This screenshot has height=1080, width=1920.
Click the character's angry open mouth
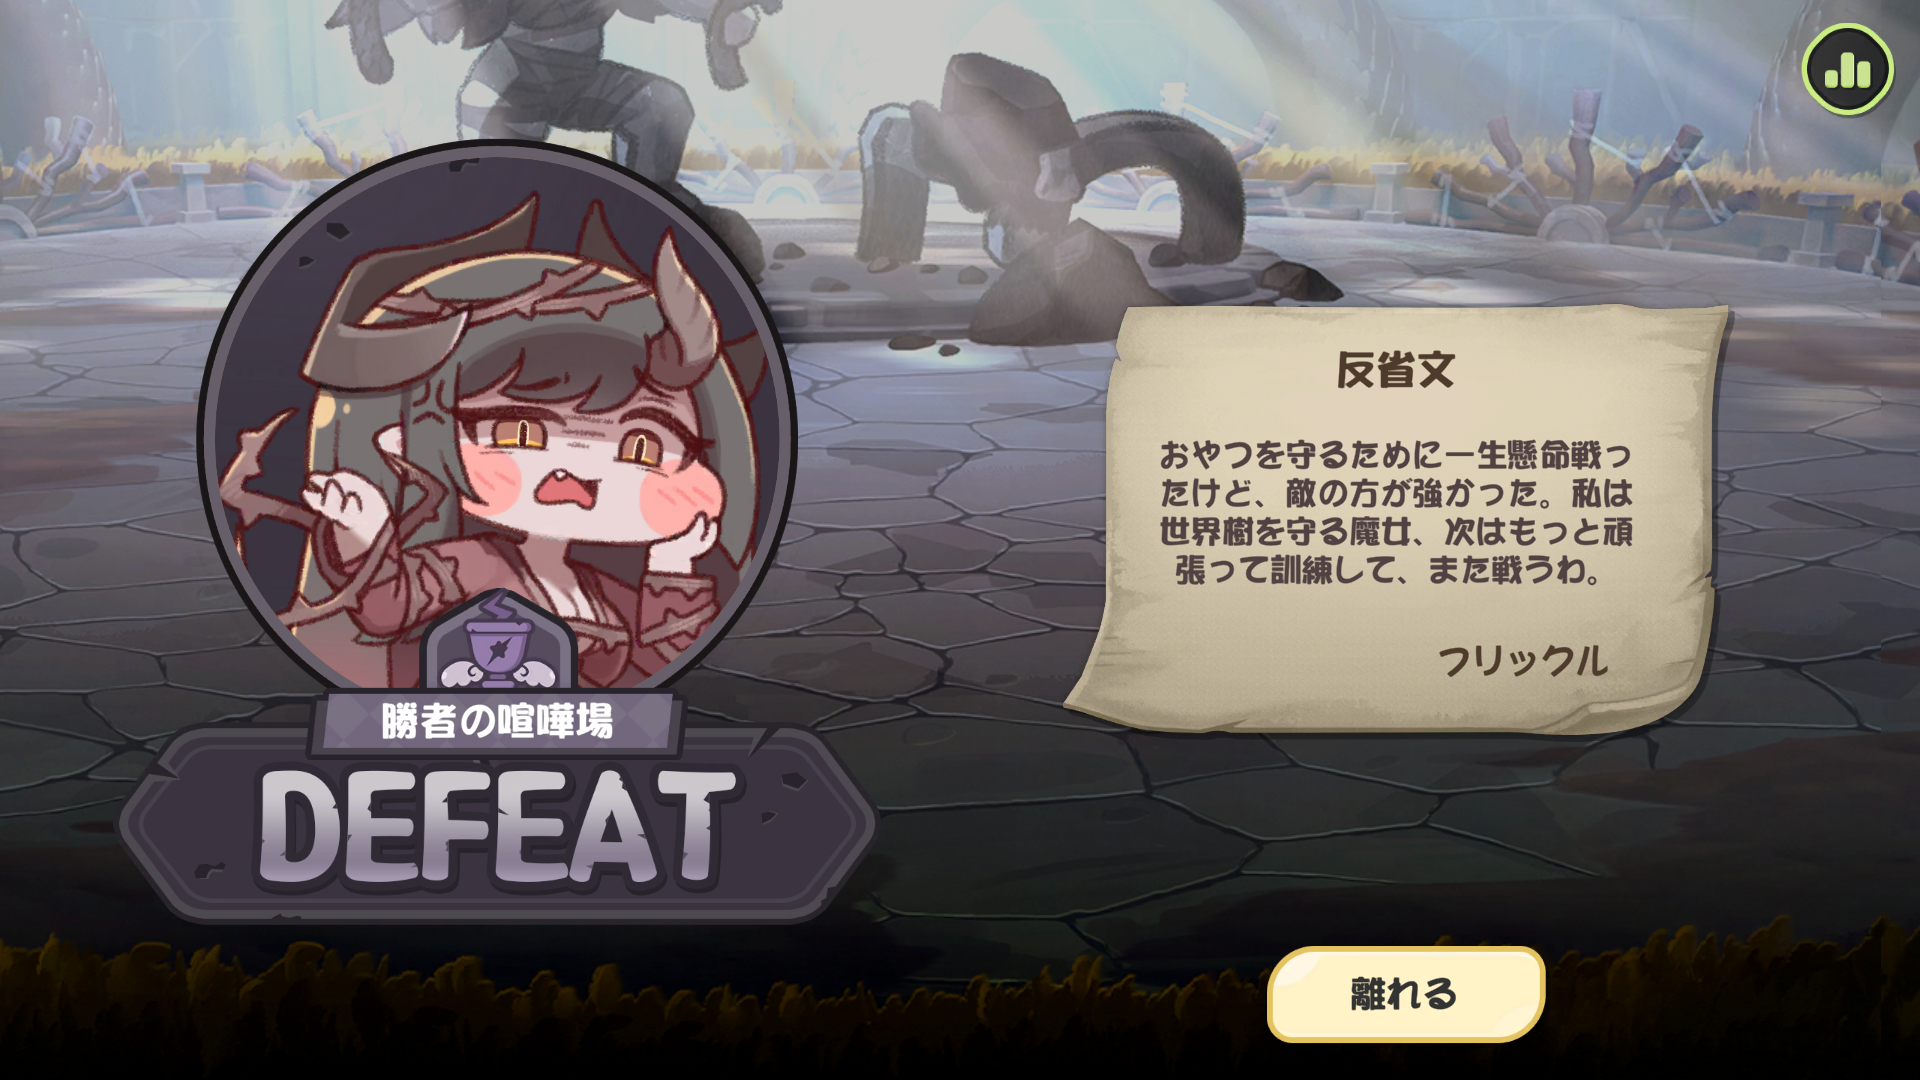click(566, 490)
